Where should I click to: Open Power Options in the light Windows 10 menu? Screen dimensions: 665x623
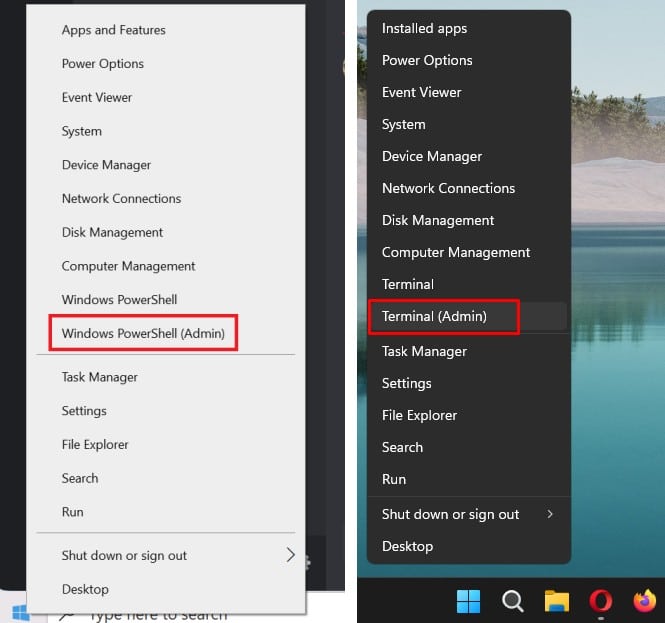166,64
